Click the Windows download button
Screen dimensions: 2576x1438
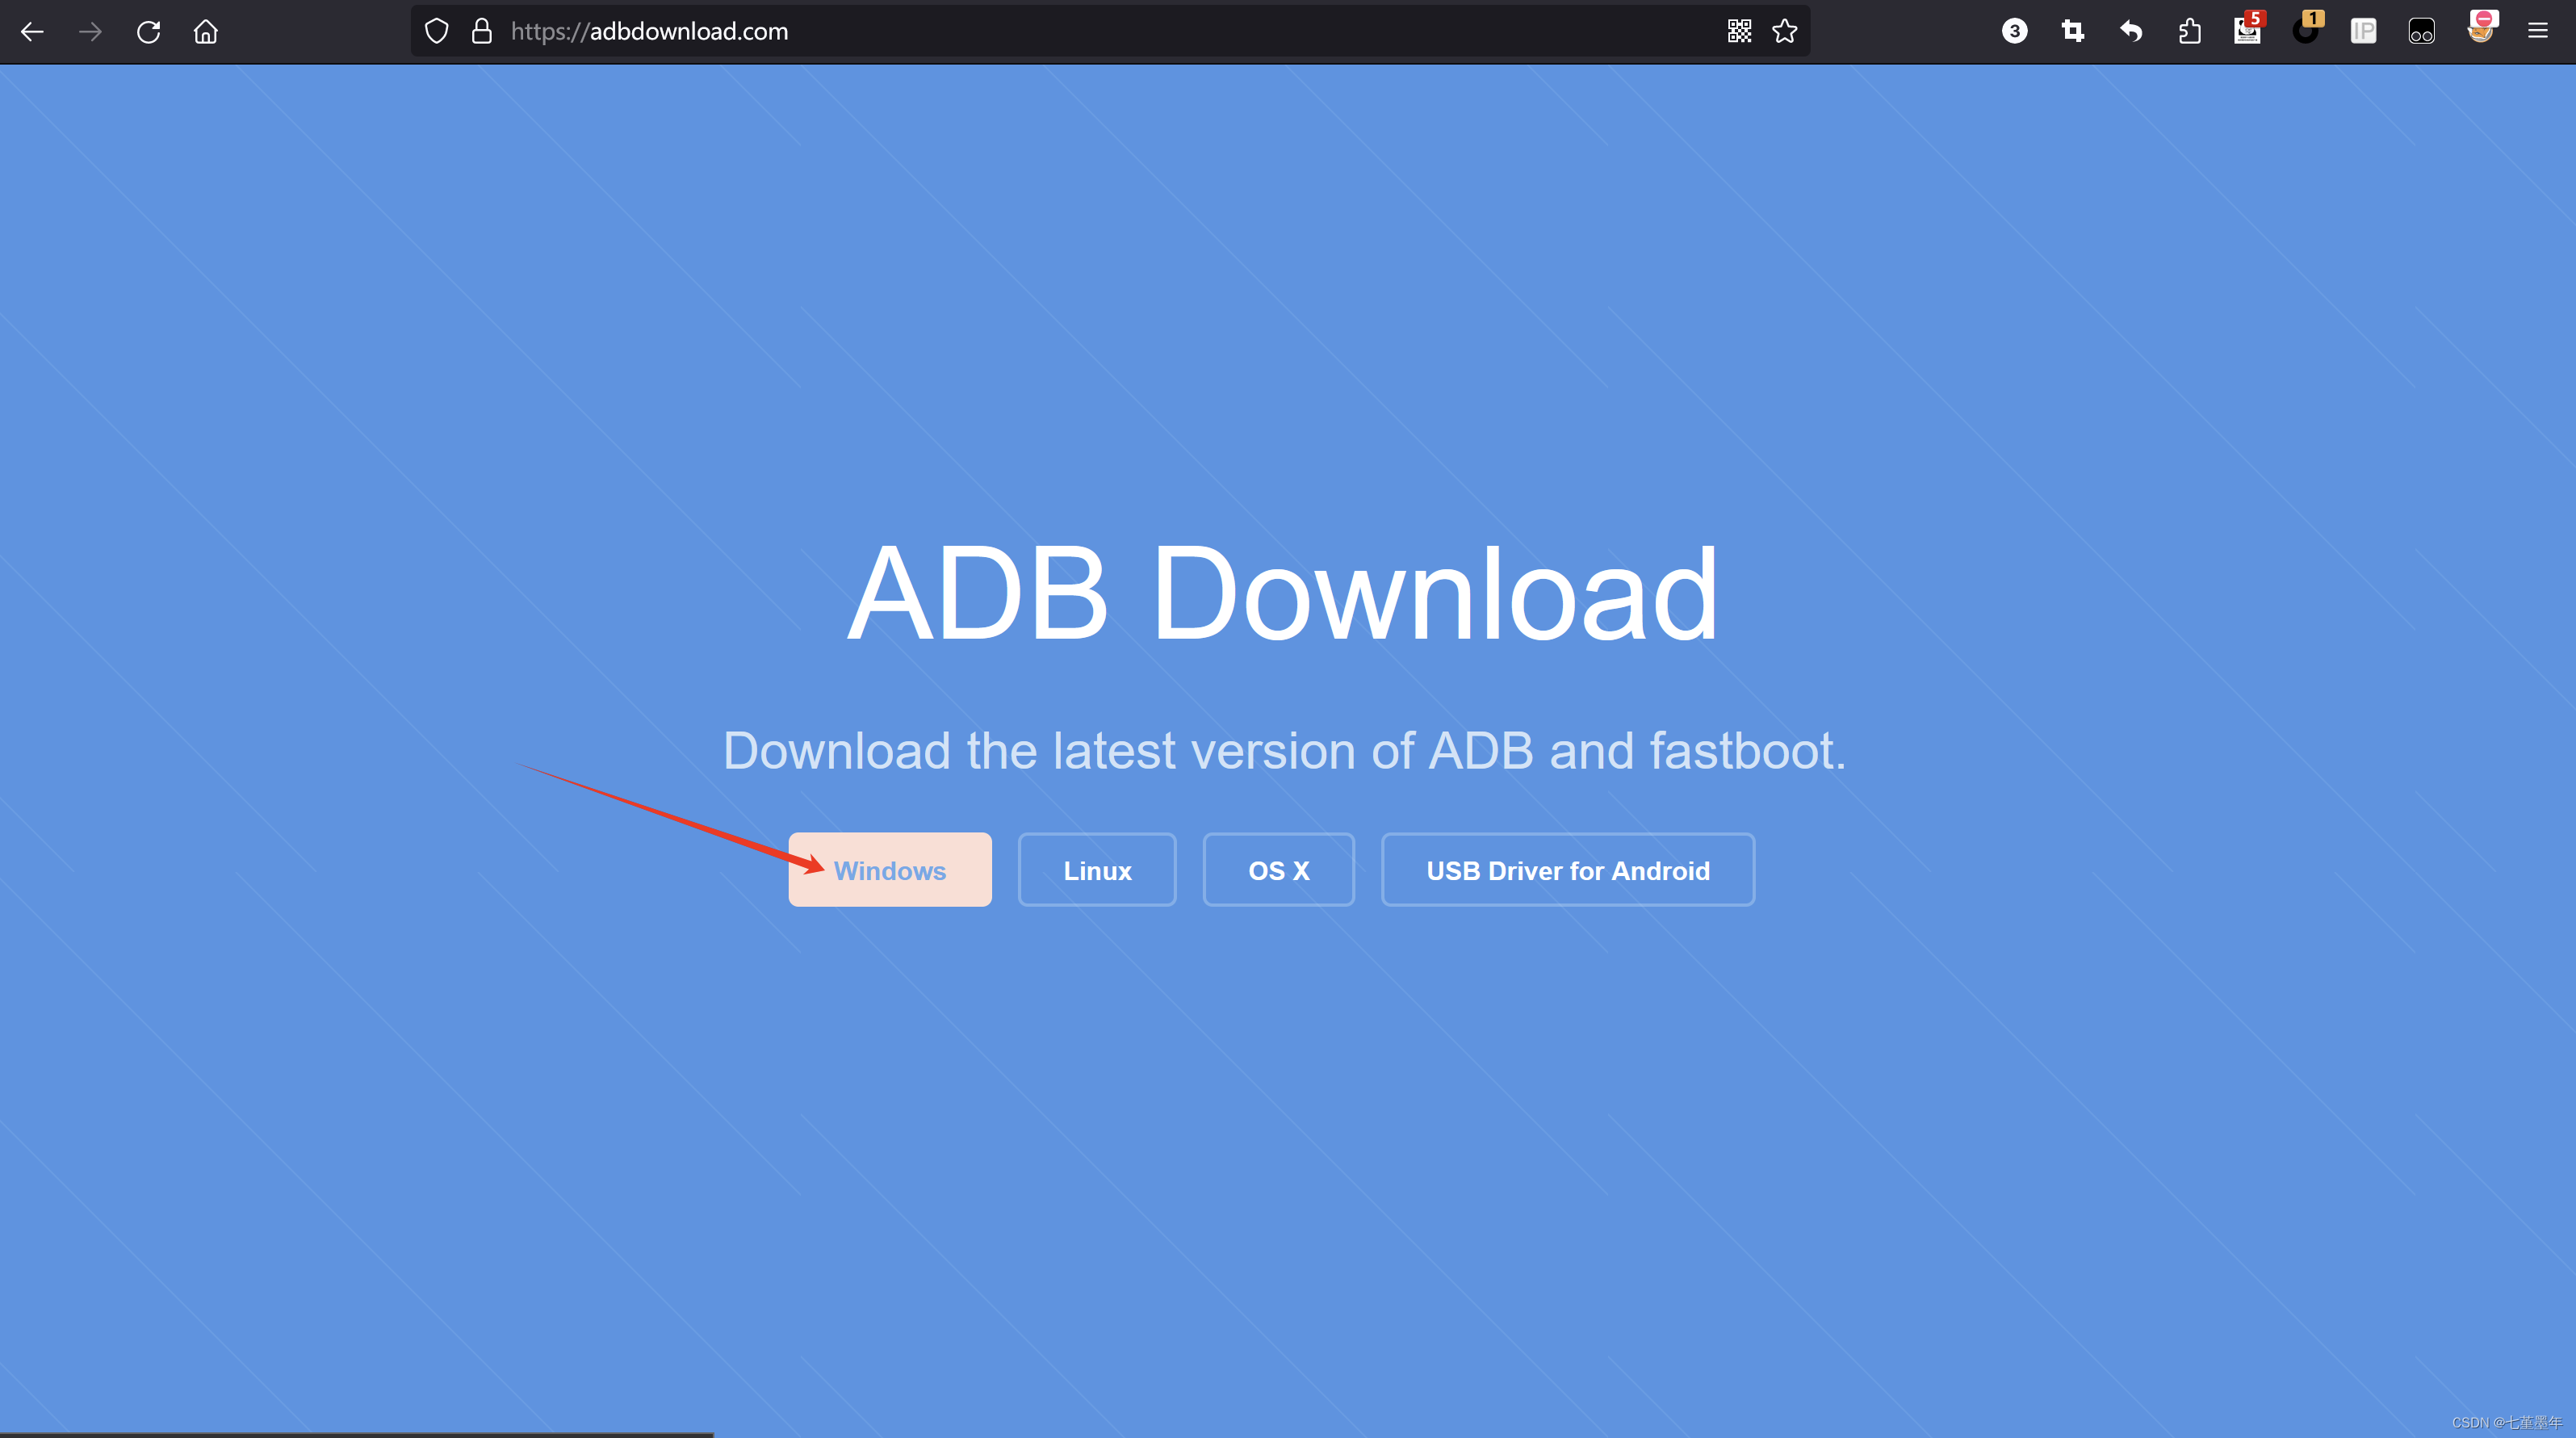890,870
